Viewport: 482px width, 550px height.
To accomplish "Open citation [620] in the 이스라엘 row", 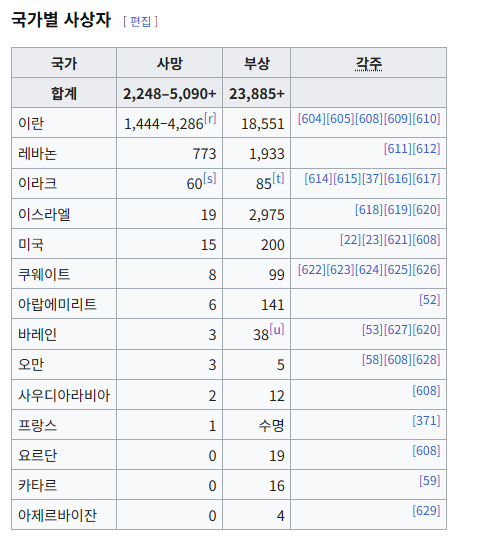I will [426, 209].
